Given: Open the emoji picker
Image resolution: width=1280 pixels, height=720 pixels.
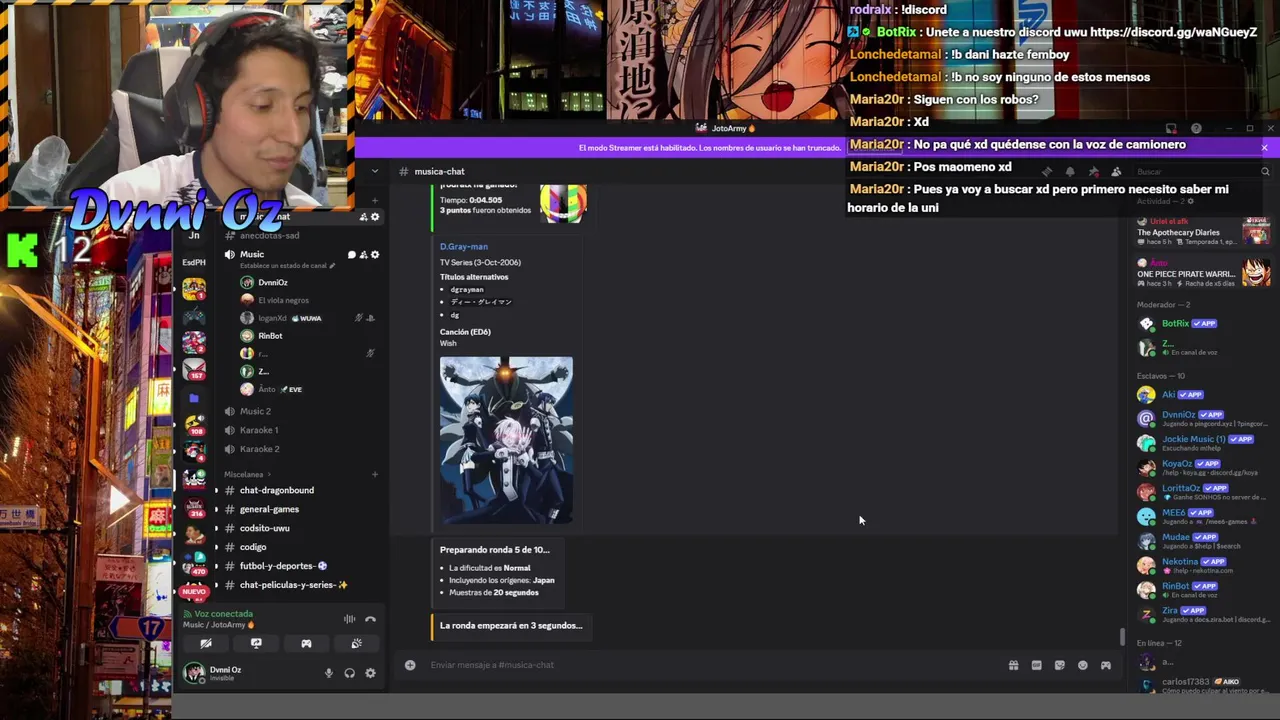Looking at the screenshot, I should coord(1082,665).
